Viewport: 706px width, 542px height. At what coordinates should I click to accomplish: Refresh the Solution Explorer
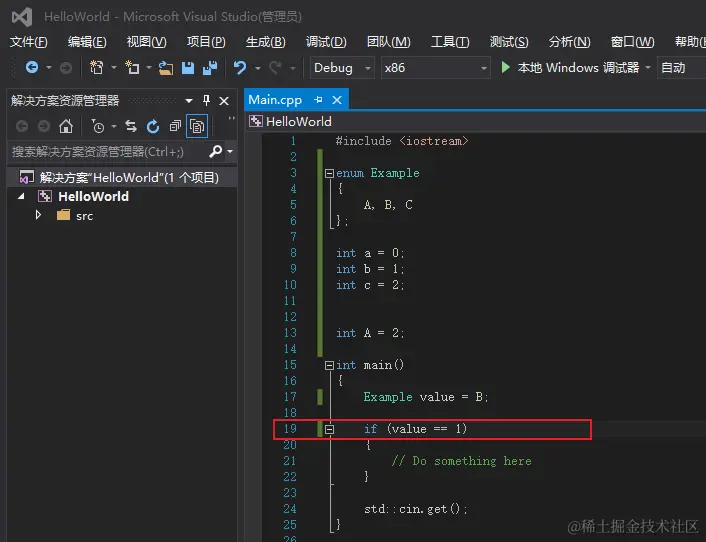coord(153,127)
